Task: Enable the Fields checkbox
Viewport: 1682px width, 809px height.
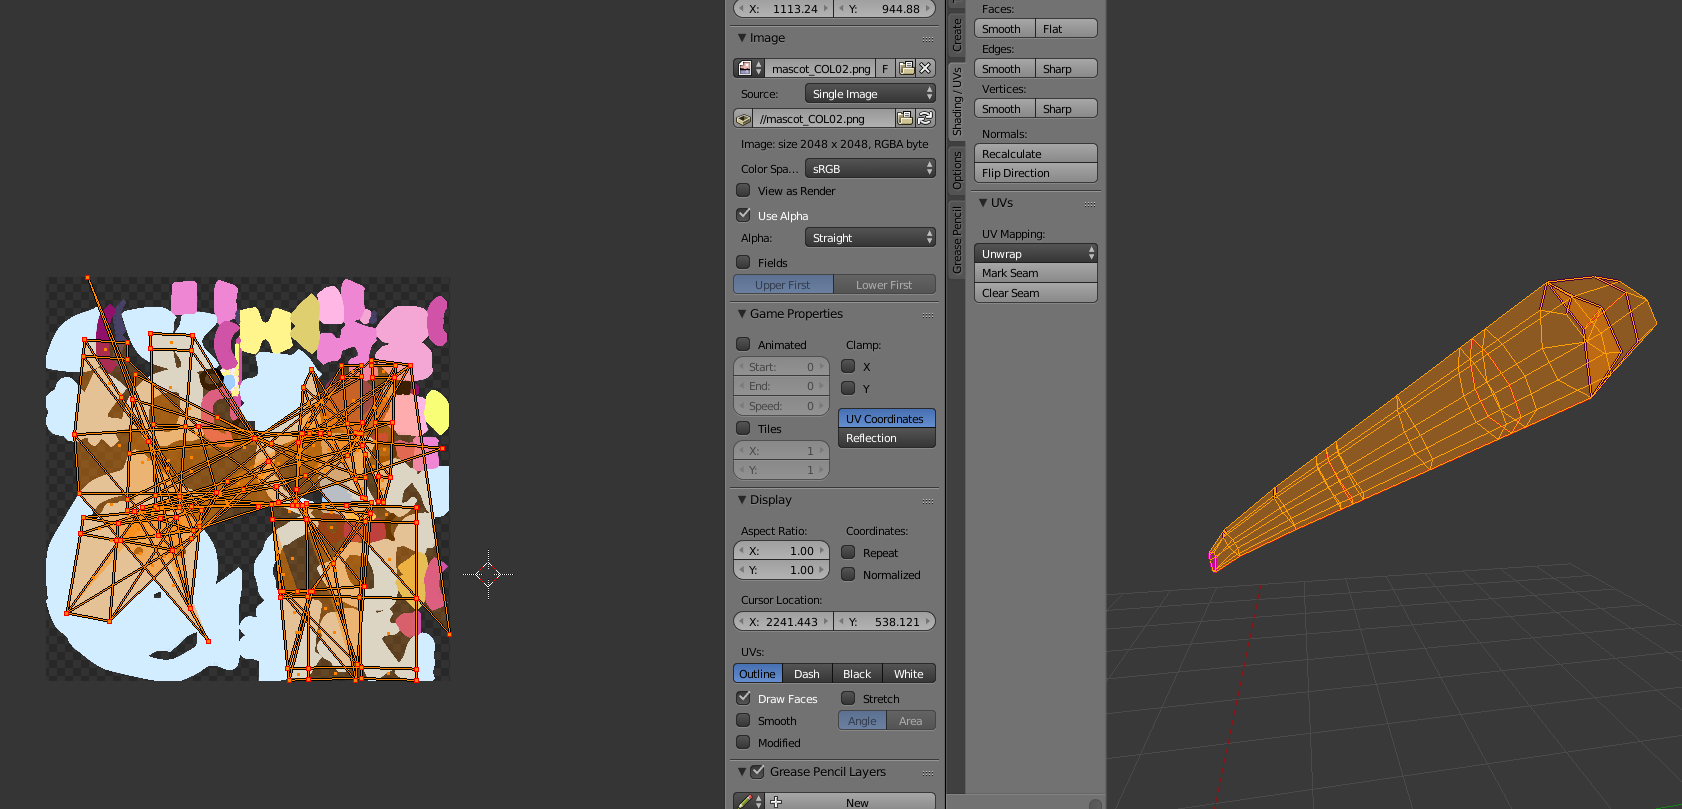Action: click(743, 262)
